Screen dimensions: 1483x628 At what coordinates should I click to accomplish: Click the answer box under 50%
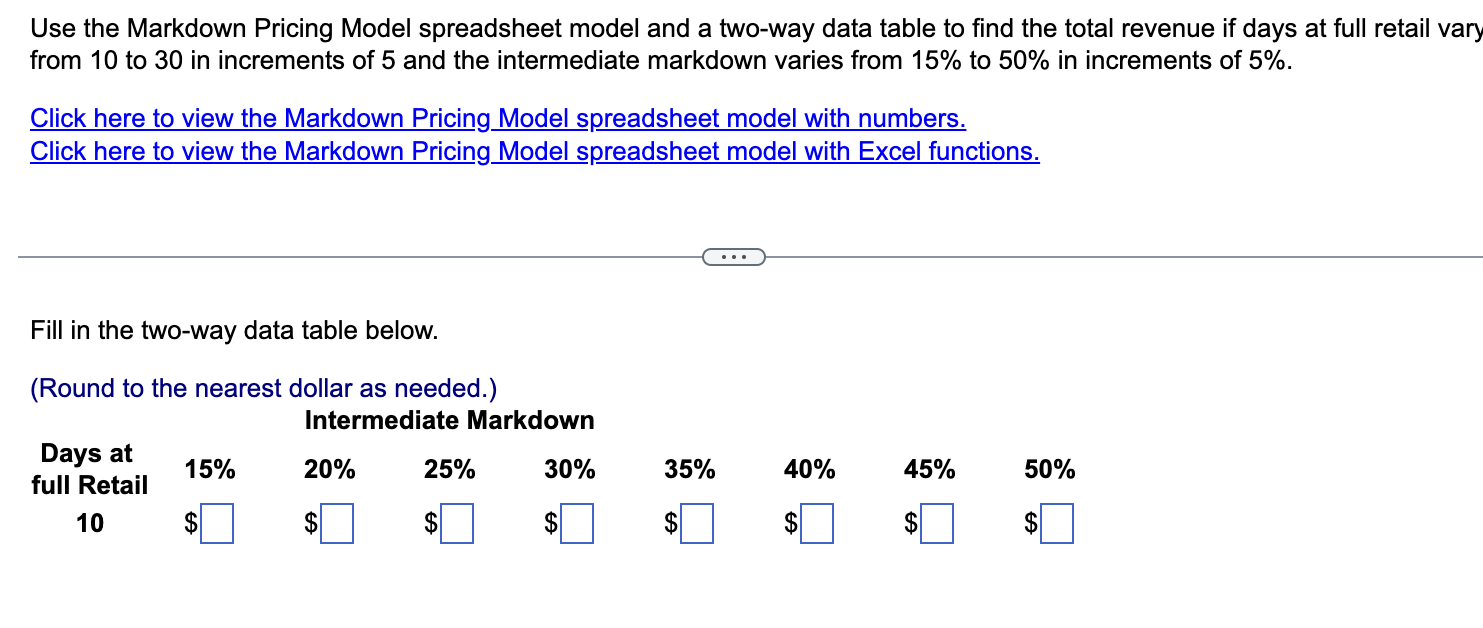1057,522
